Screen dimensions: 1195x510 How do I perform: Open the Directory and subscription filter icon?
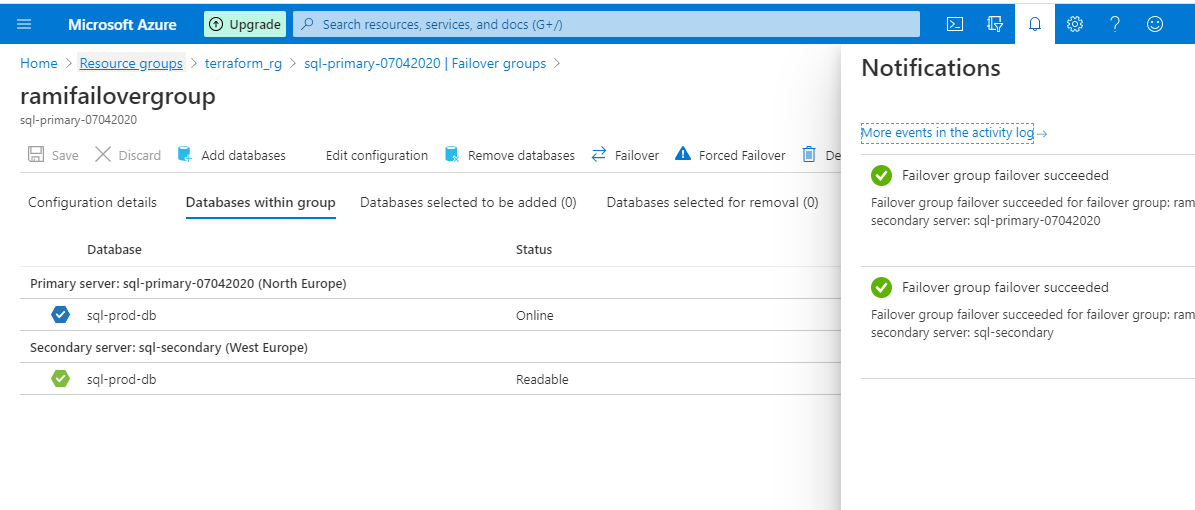995,24
